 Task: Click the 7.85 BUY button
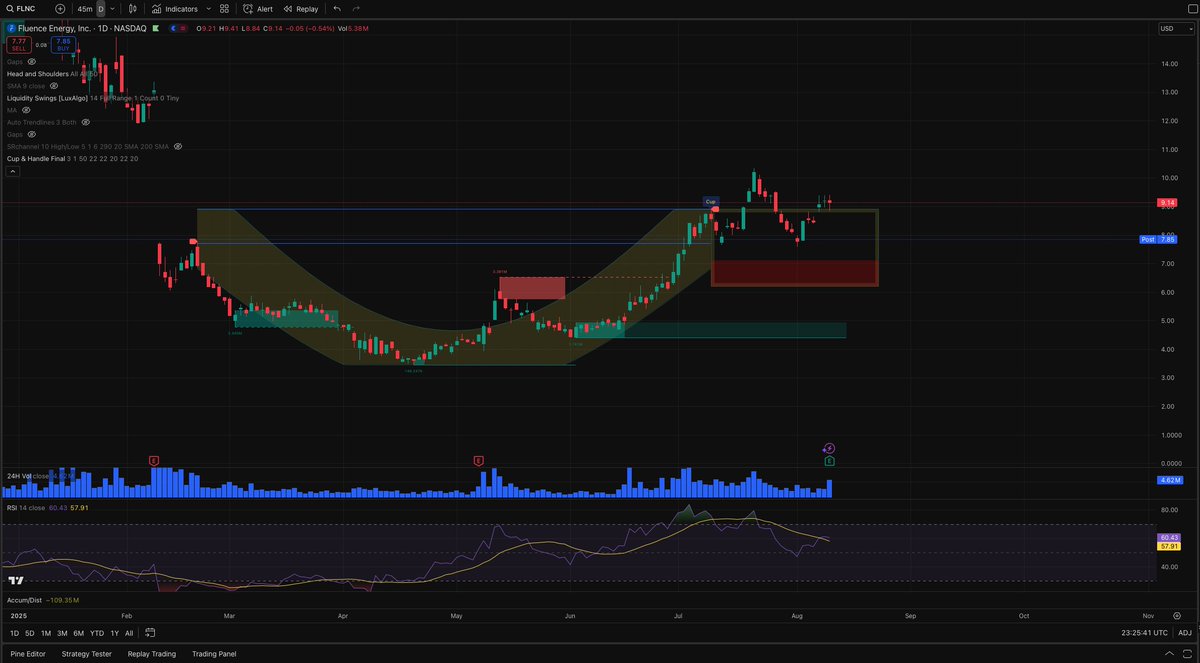(62, 45)
